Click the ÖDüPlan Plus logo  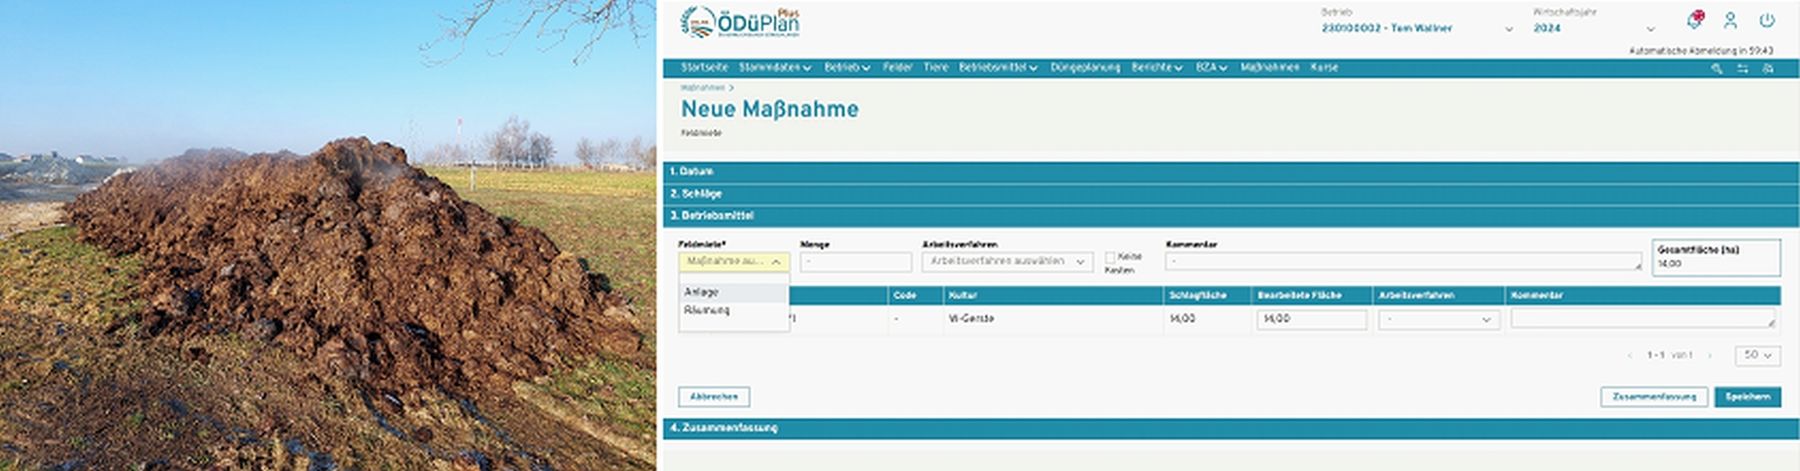tap(741, 23)
